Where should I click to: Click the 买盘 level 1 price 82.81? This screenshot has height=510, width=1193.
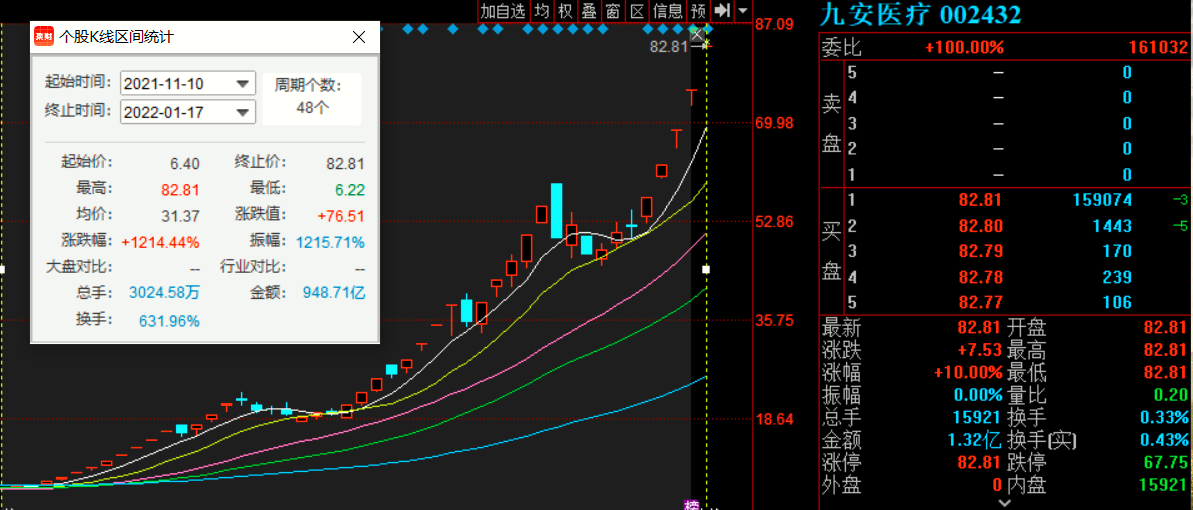[981, 201]
